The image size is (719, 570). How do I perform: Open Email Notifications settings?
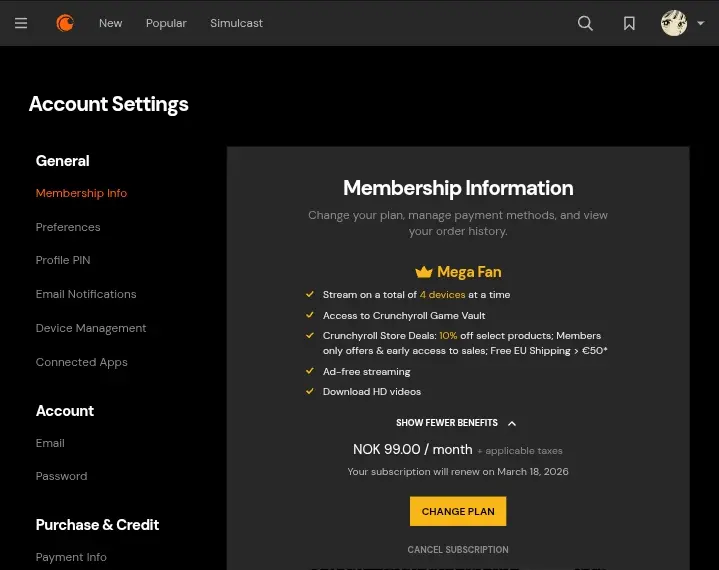point(86,294)
